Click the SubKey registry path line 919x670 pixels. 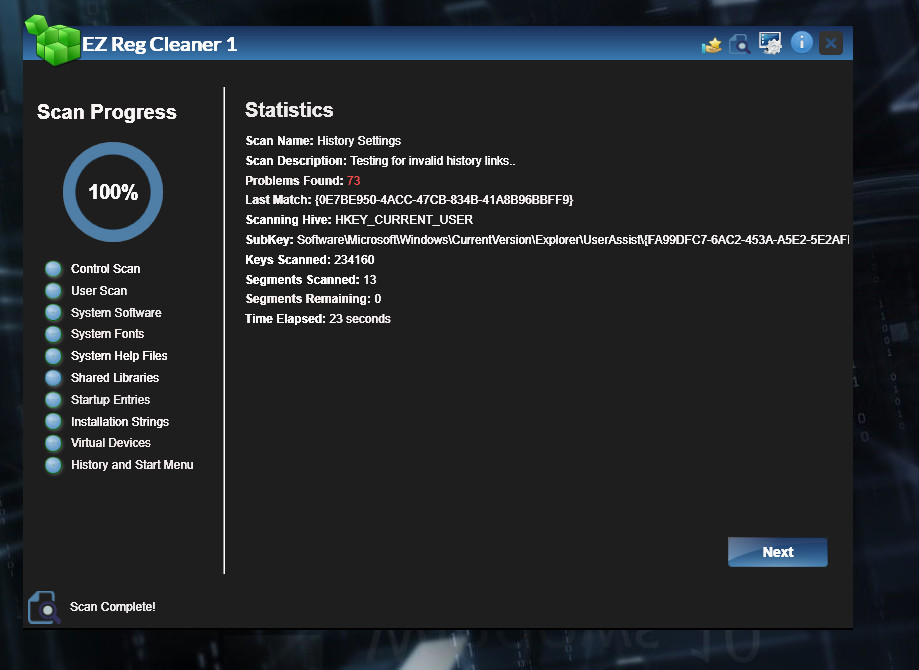(x=547, y=240)
